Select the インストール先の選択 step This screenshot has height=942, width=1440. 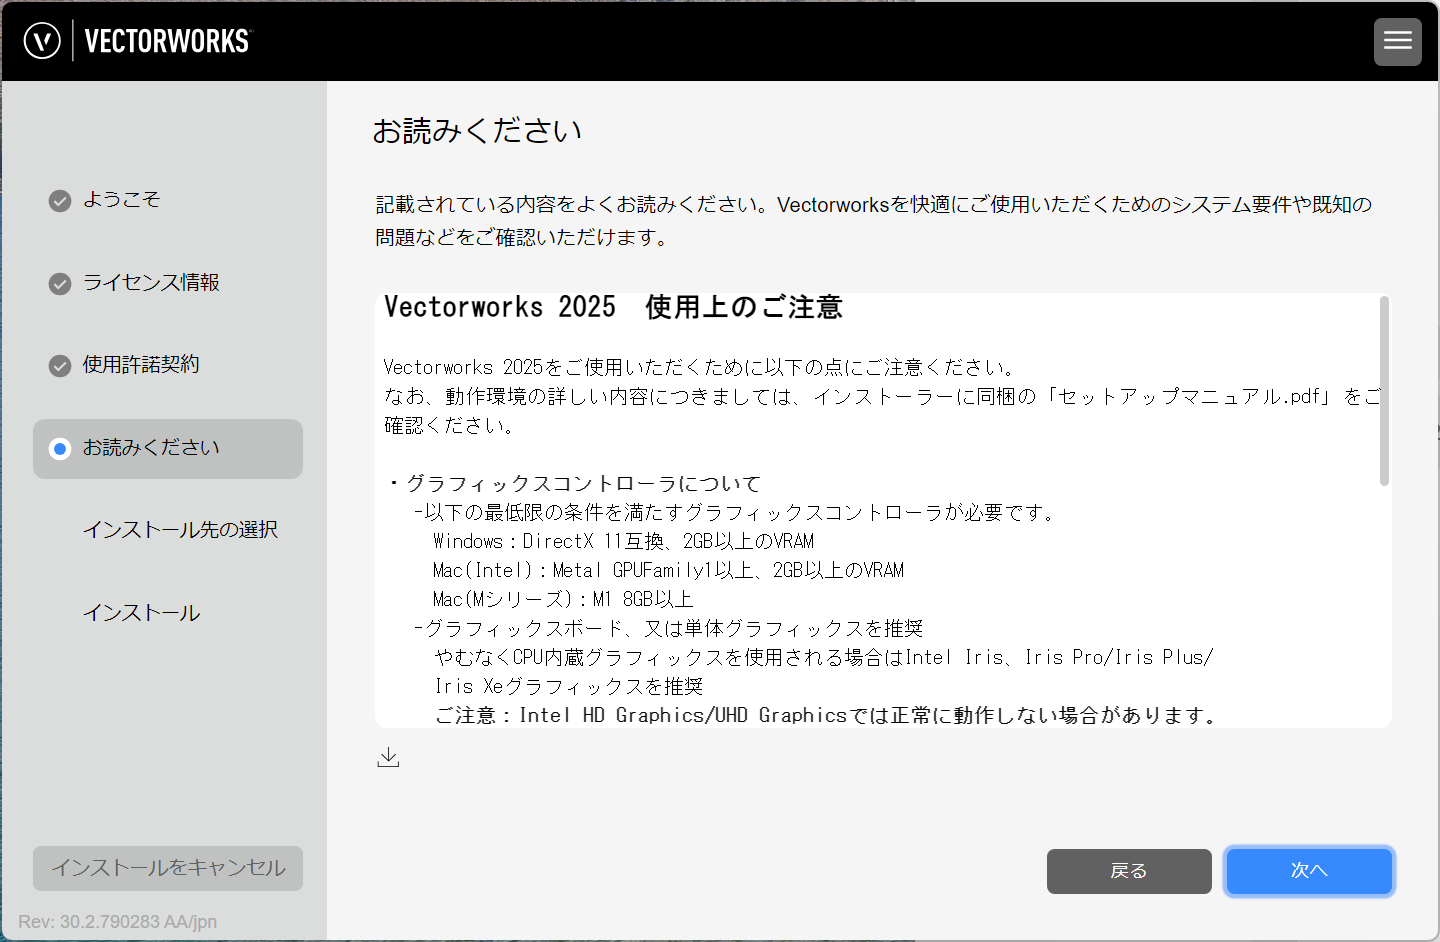point(180,530)
